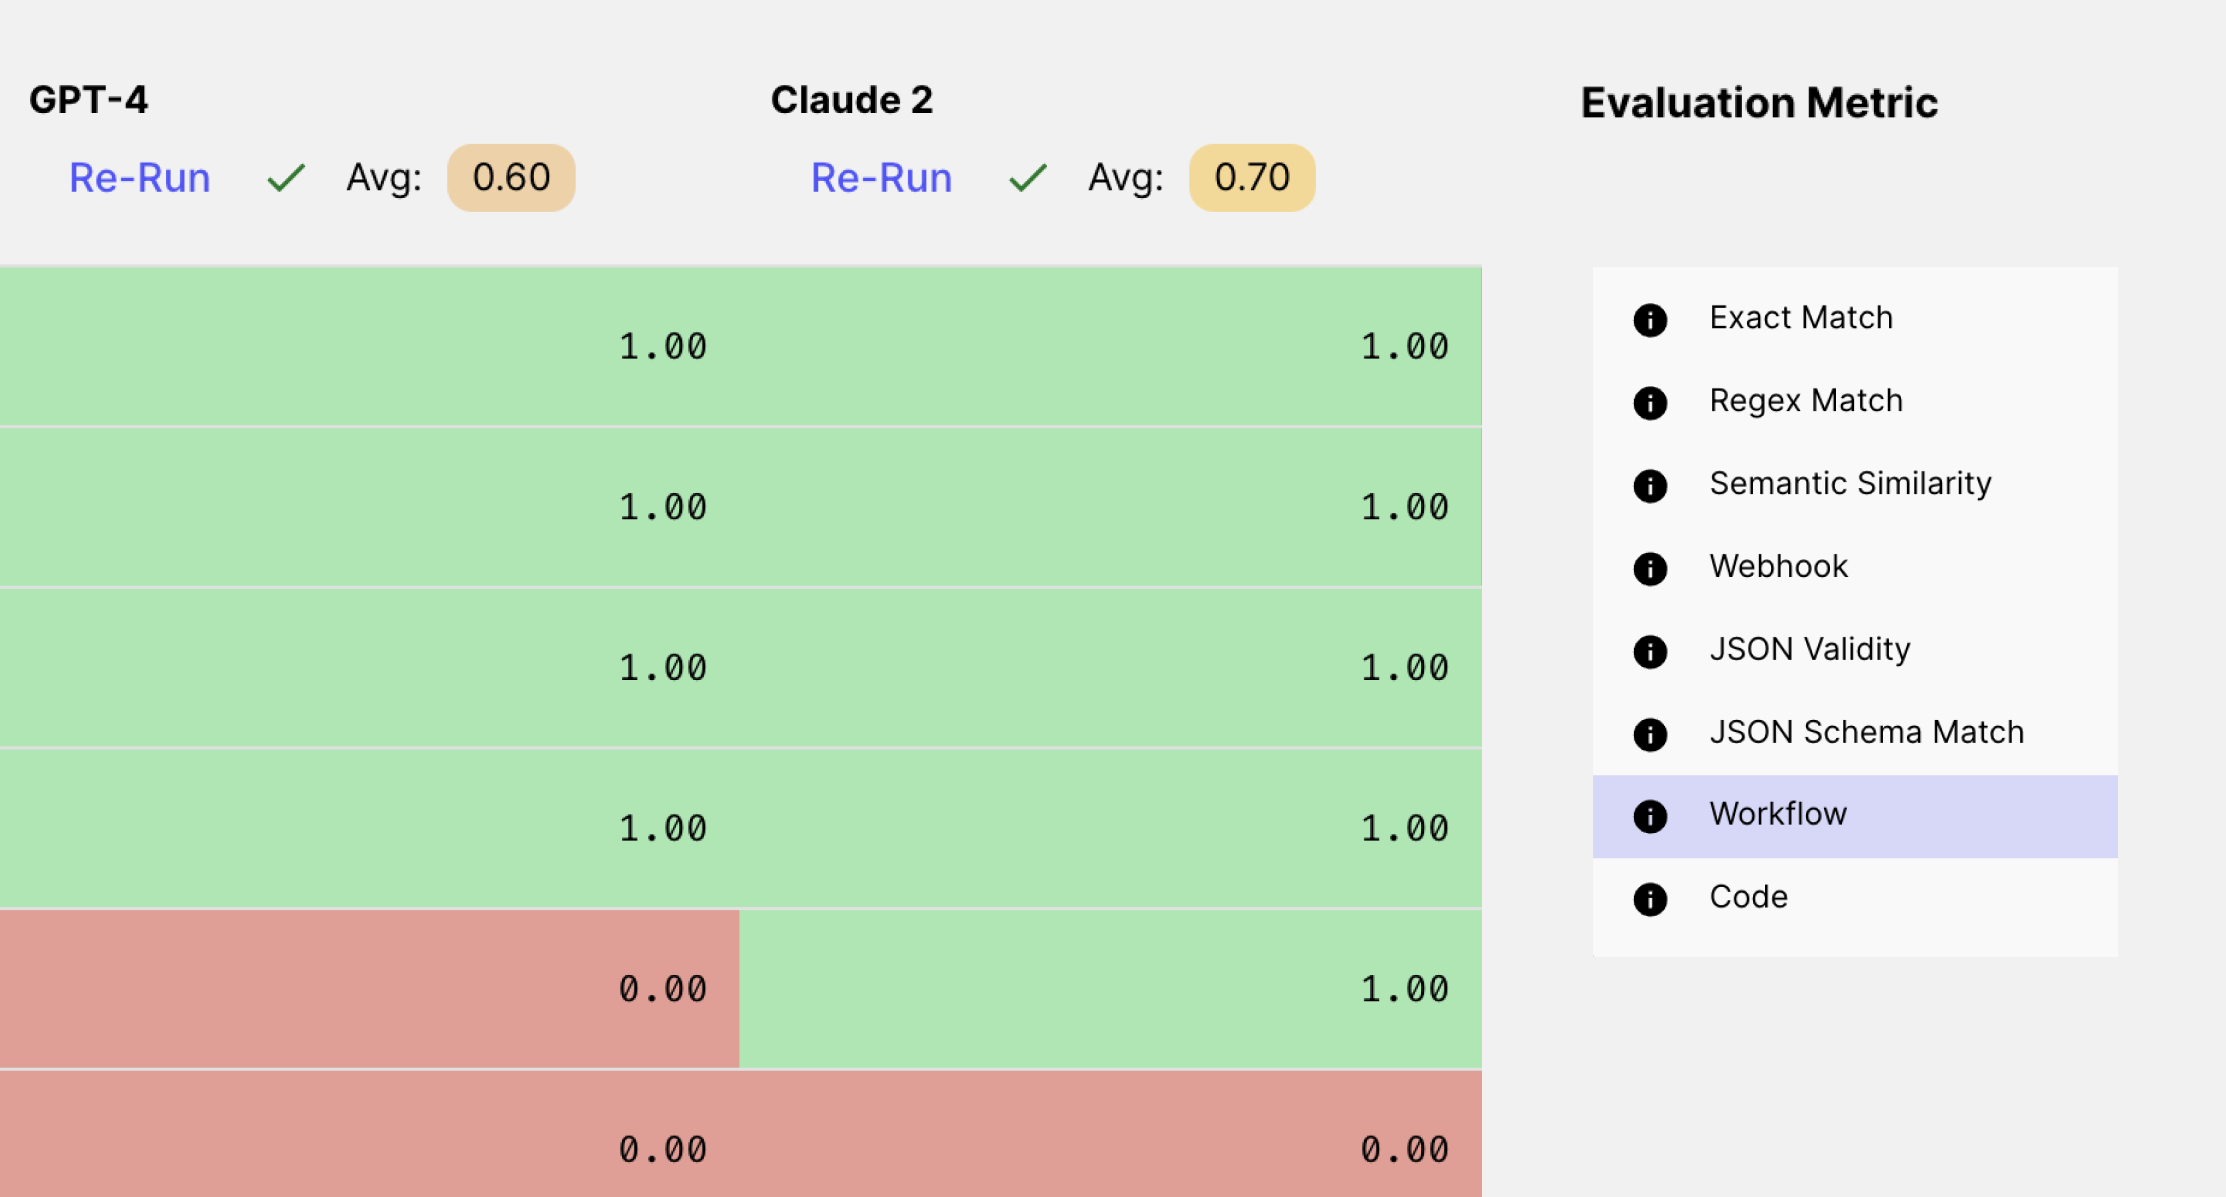Click info icon next to JSON Validity
Screen dimensions: 2226x1197
[x=1650, y=652]
